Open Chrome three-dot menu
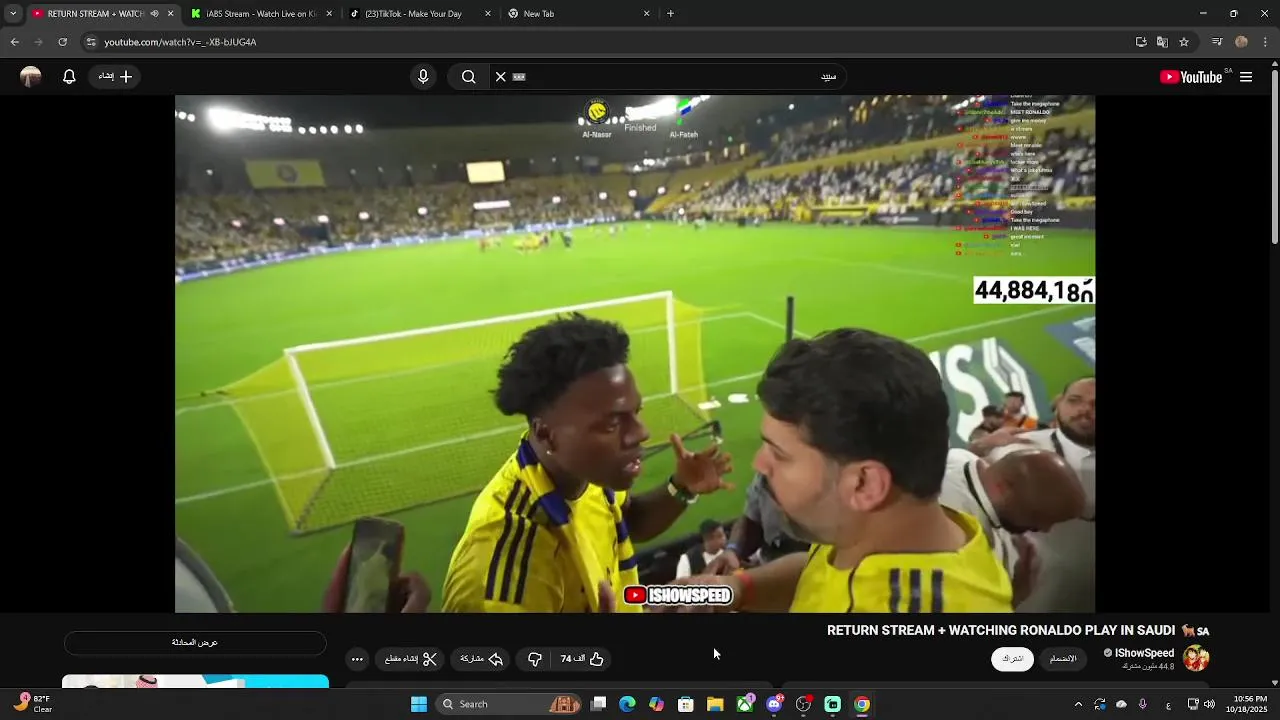The image size is (1280, 720). click(x=1265, y=42)
